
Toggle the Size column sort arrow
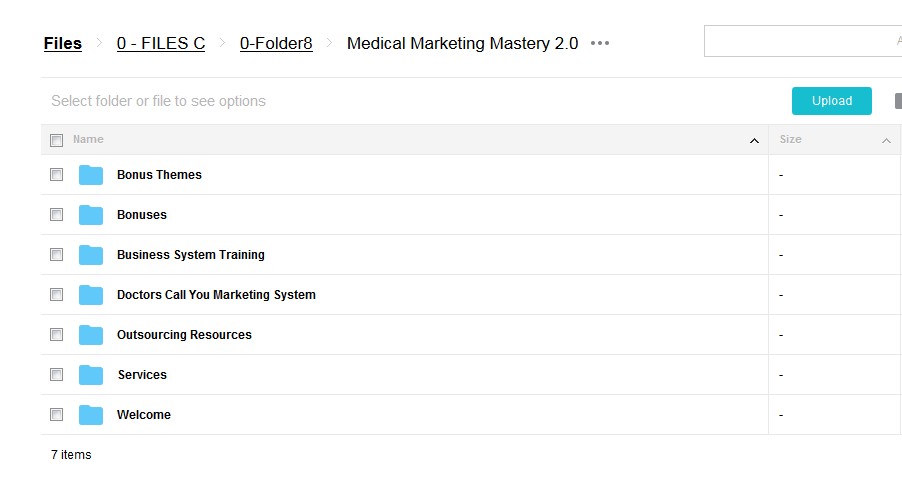point(886,141)
